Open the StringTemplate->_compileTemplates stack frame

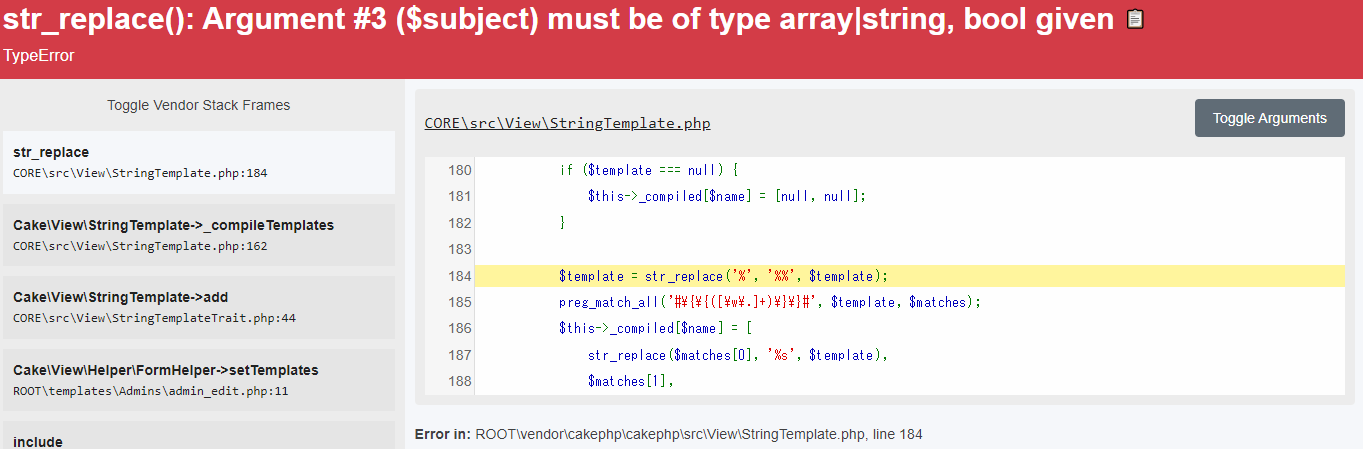(199, 235)
